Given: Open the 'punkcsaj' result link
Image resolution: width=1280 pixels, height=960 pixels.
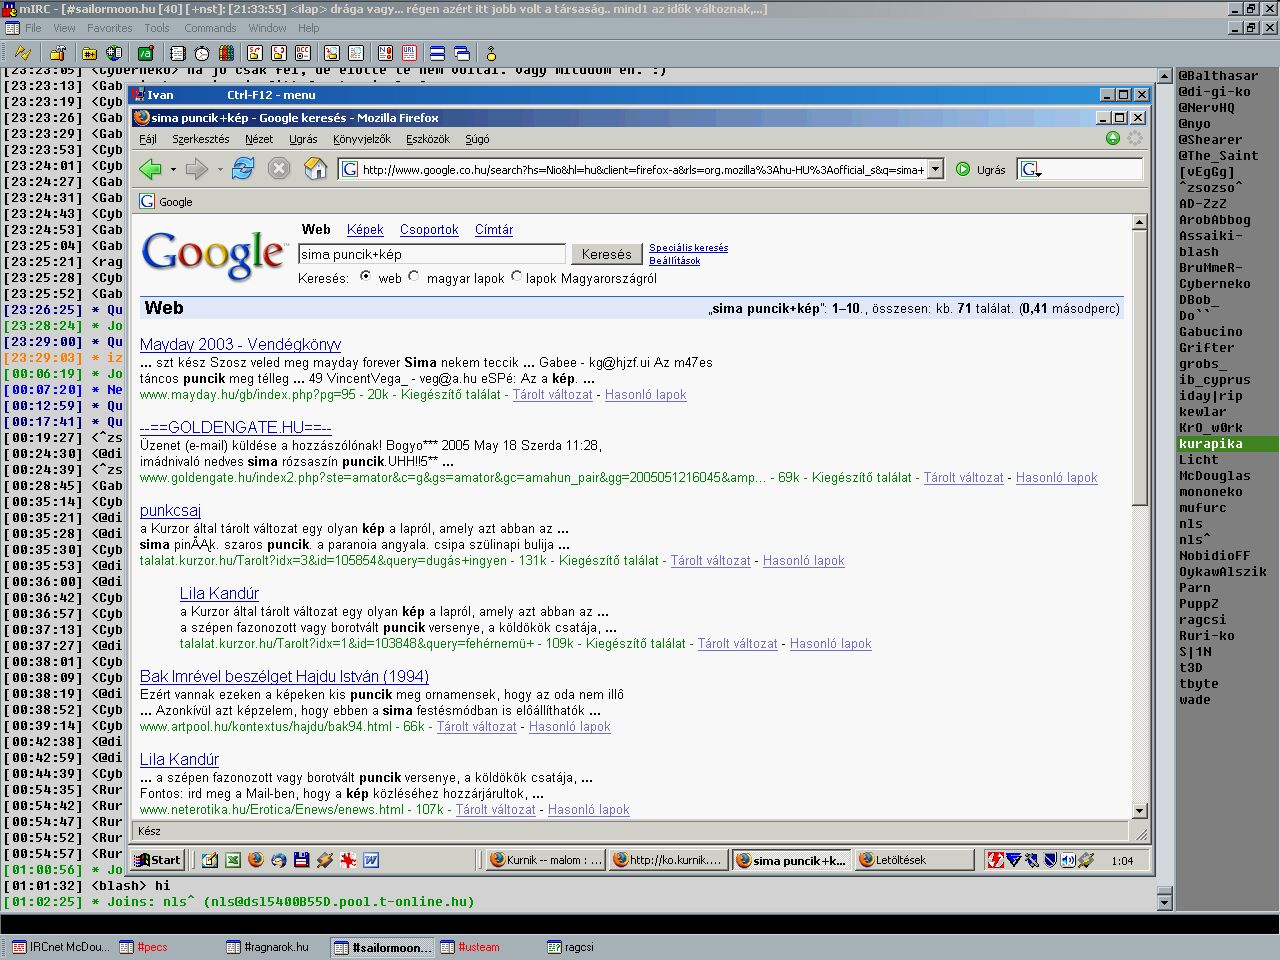Looking at the screenshot, I should pyautogui.click(x=170, y=510).
